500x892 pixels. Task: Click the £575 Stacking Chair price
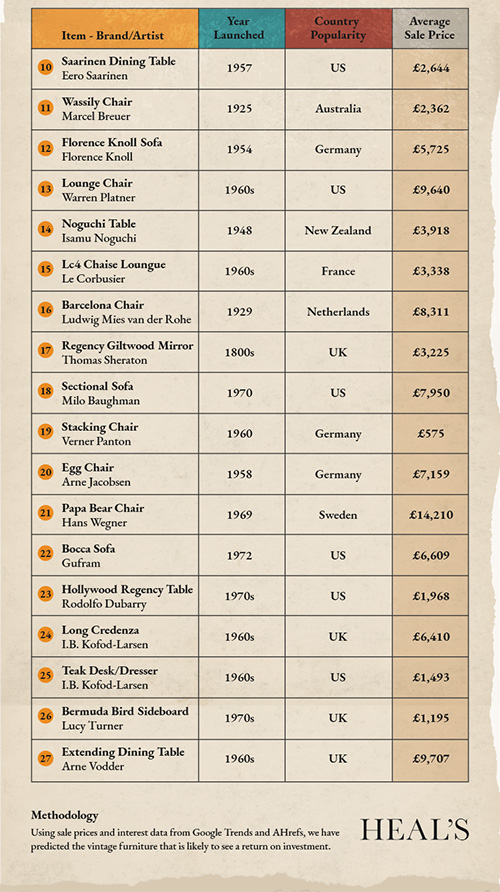pos(431,433)
